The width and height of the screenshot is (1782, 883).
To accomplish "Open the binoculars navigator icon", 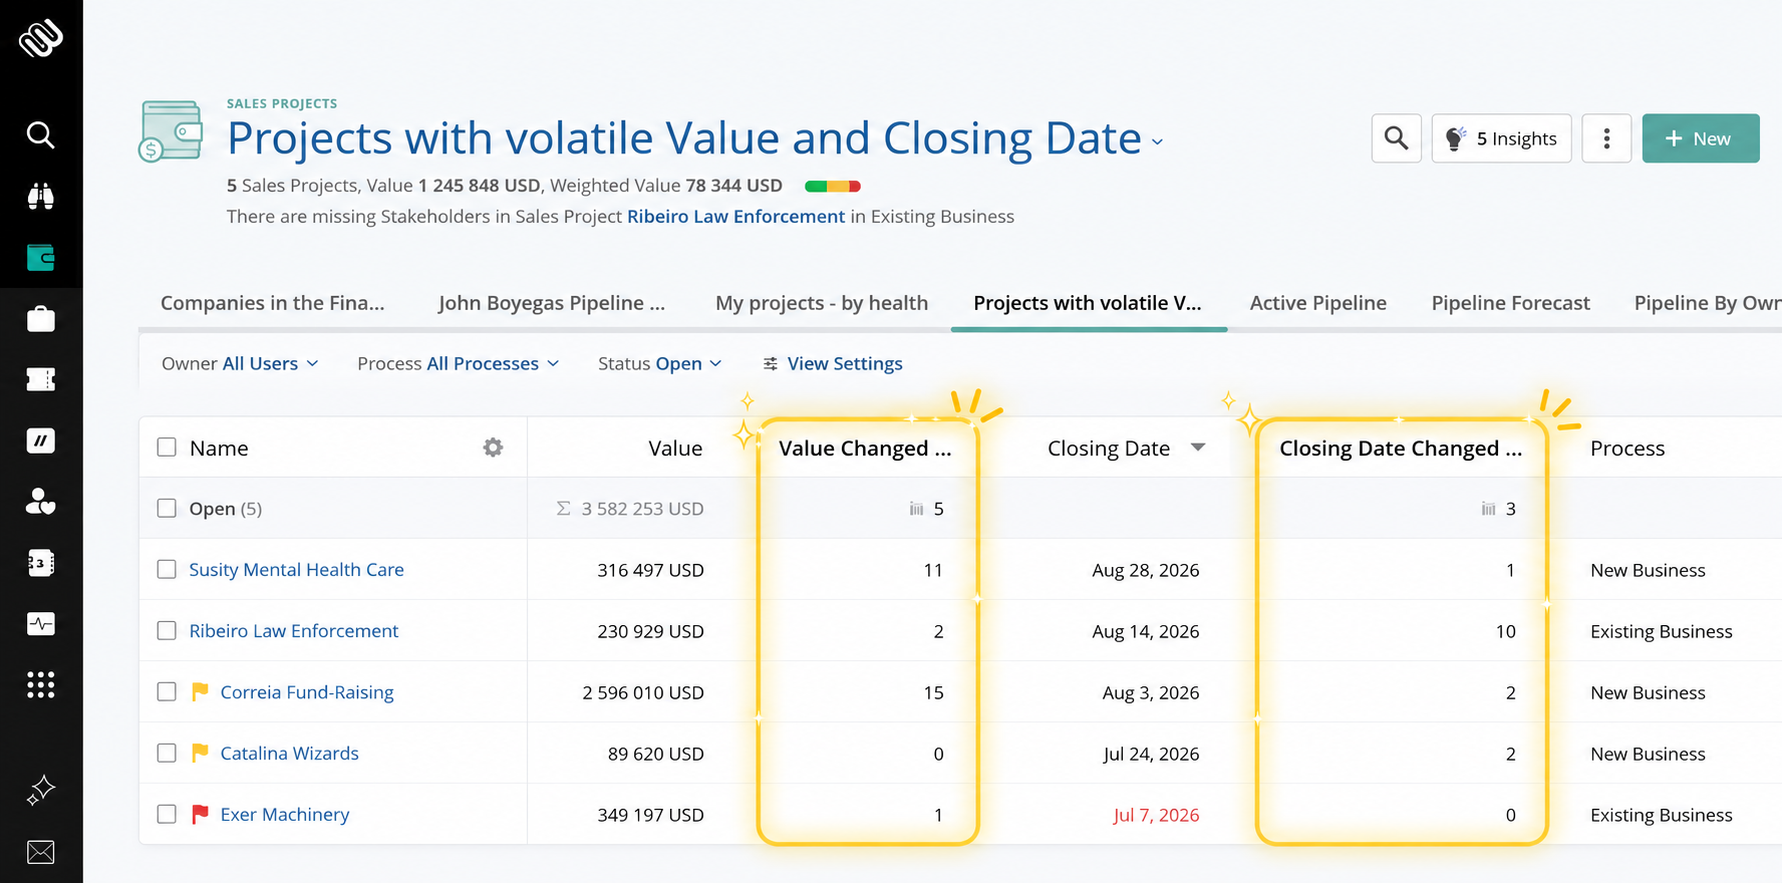I will click(41, 196).
